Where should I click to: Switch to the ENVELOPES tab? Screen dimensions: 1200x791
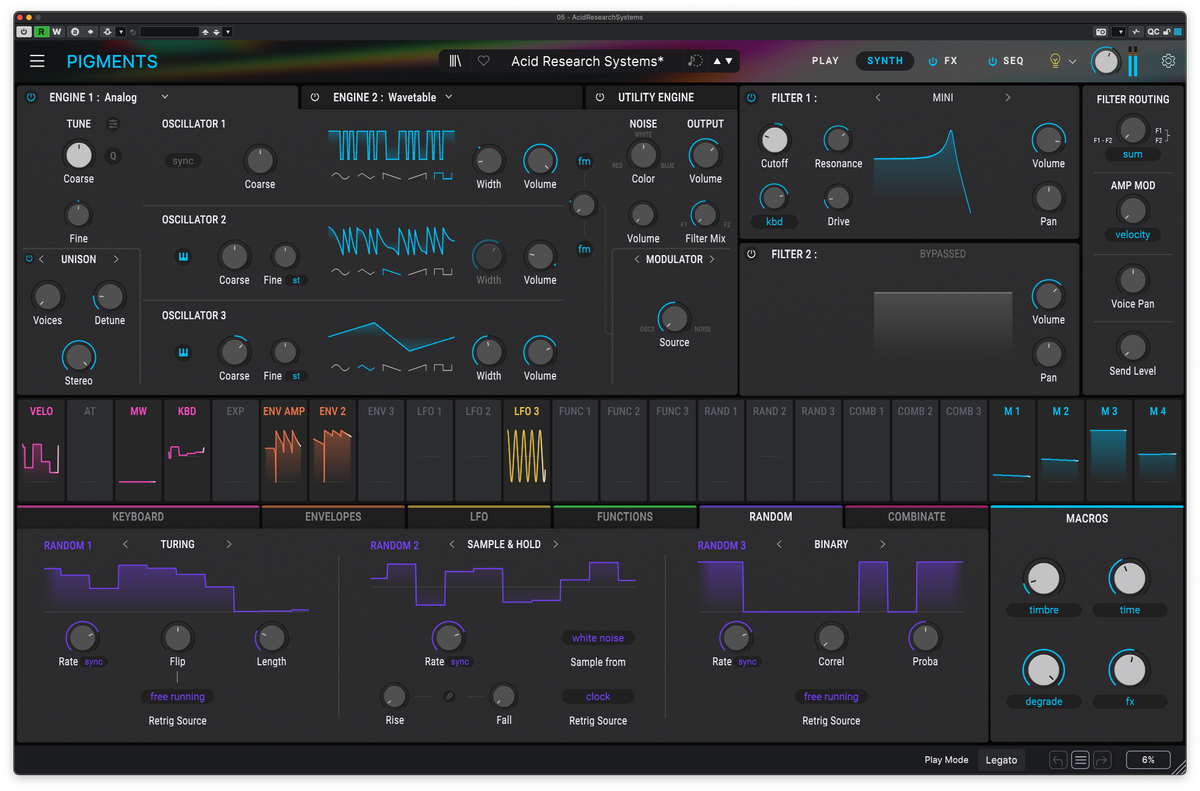333,517
